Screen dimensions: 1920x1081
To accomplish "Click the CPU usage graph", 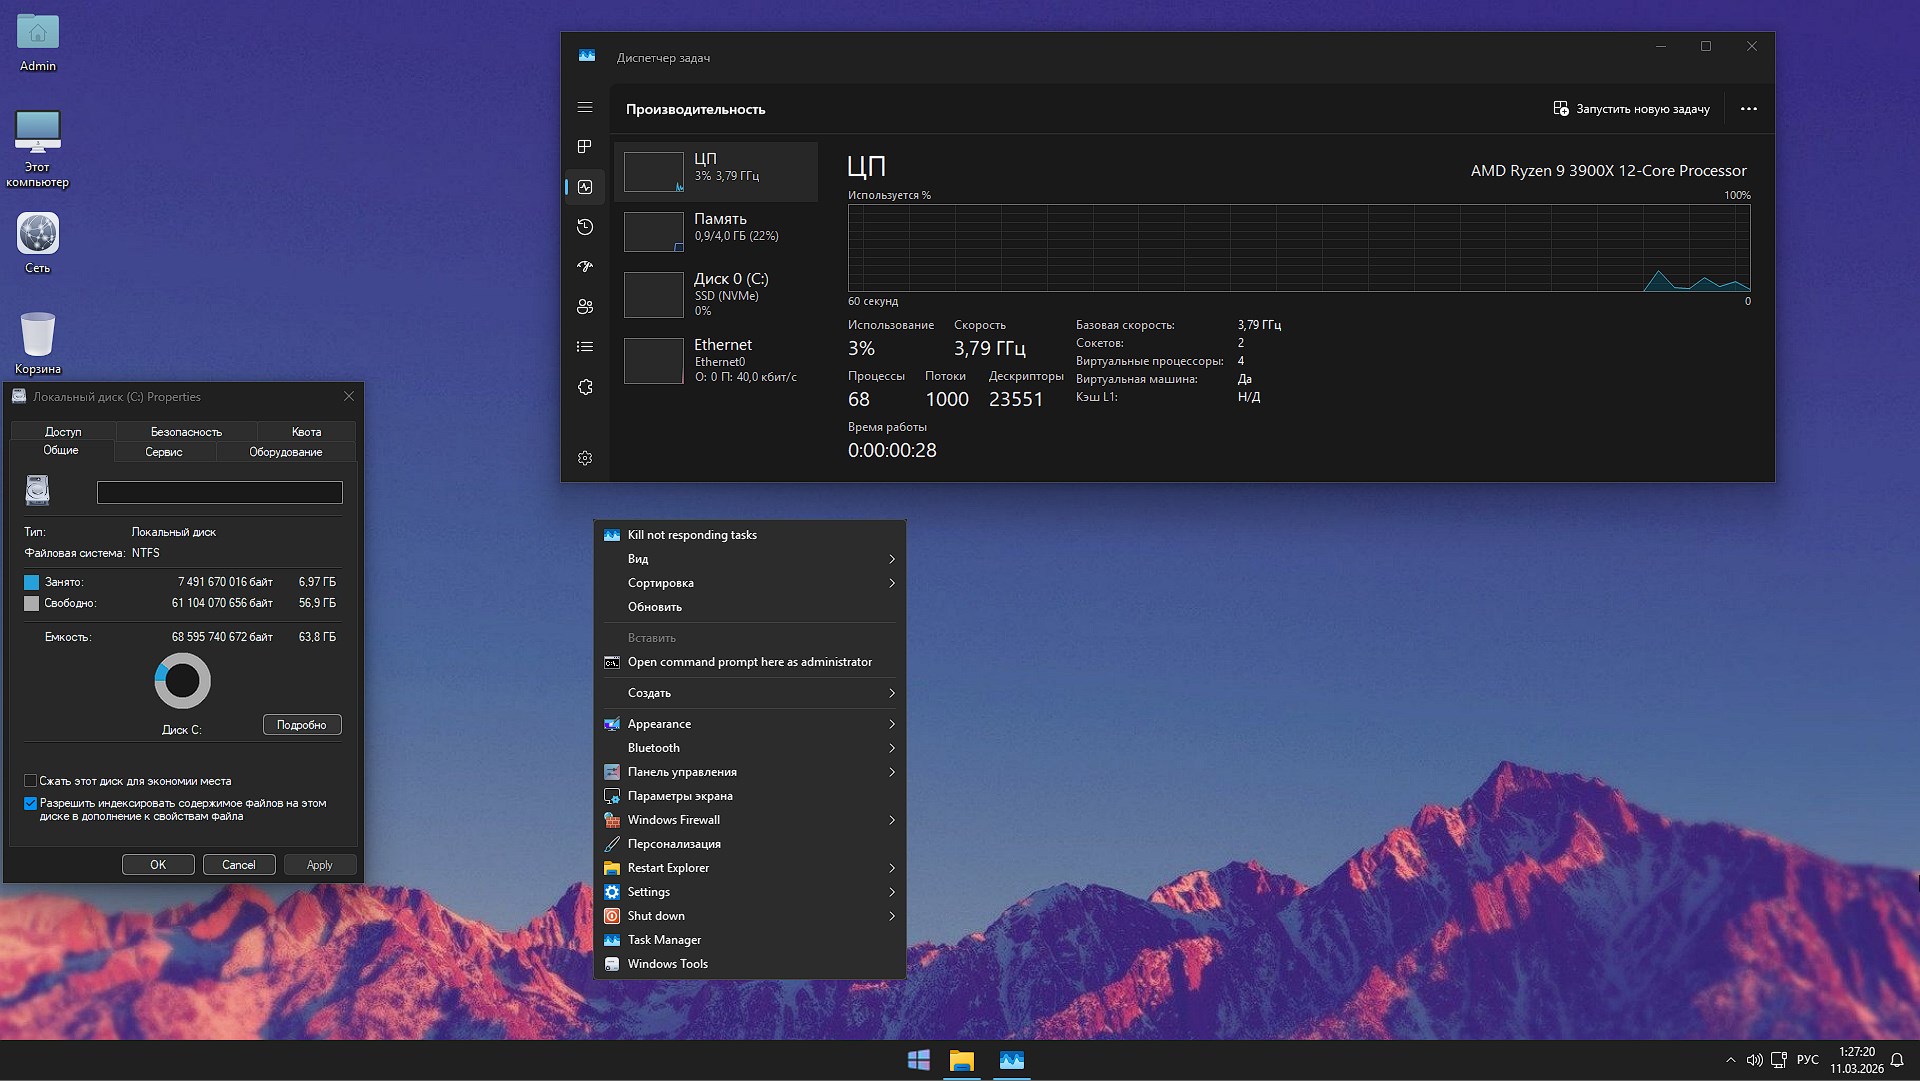I will (1299, 248).
